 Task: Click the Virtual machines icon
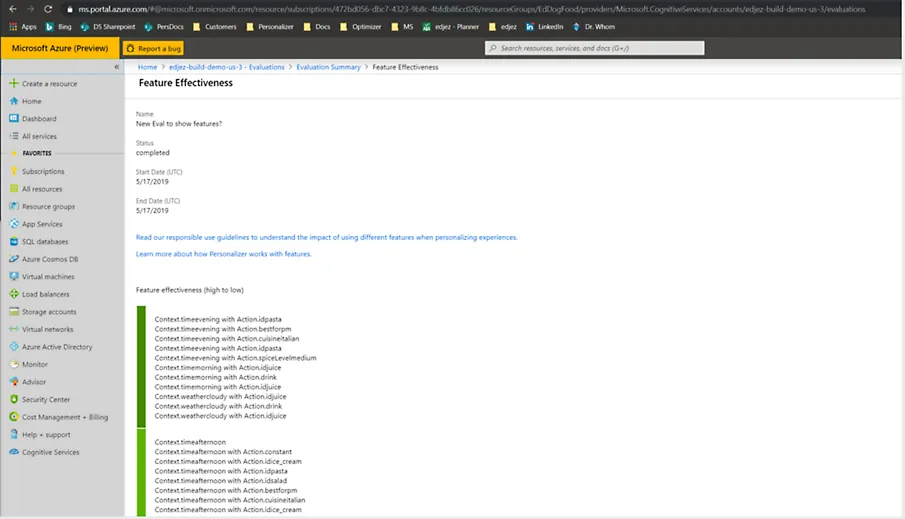(x=14, y=277)
